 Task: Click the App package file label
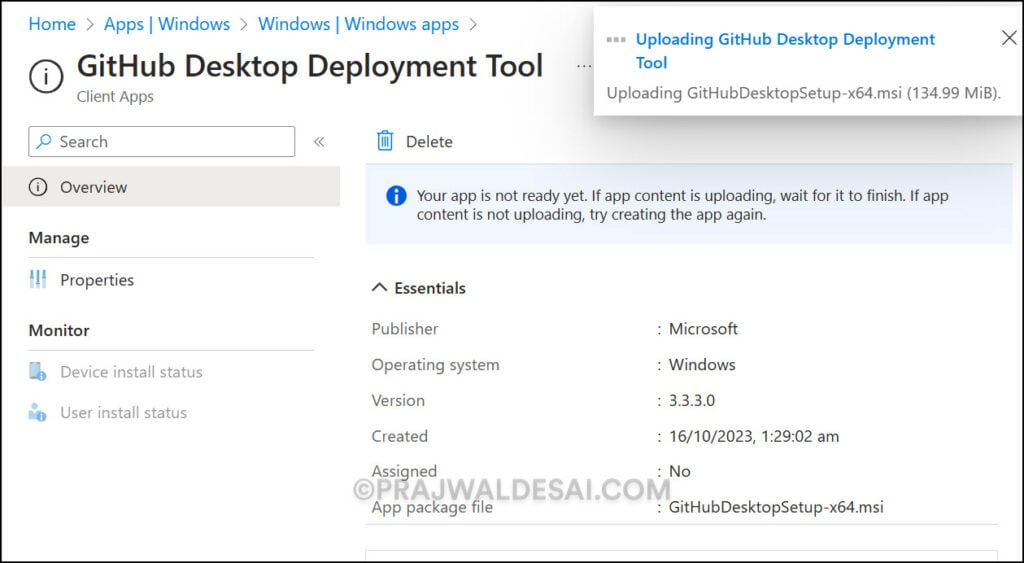click(x=432, y=507)
